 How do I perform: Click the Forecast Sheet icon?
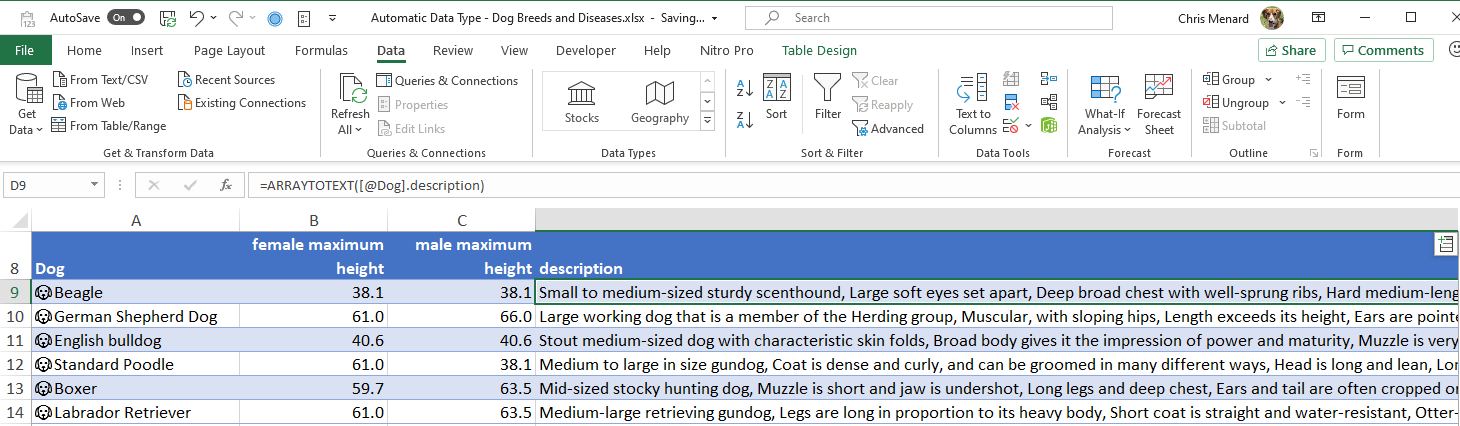(1159, 103)
